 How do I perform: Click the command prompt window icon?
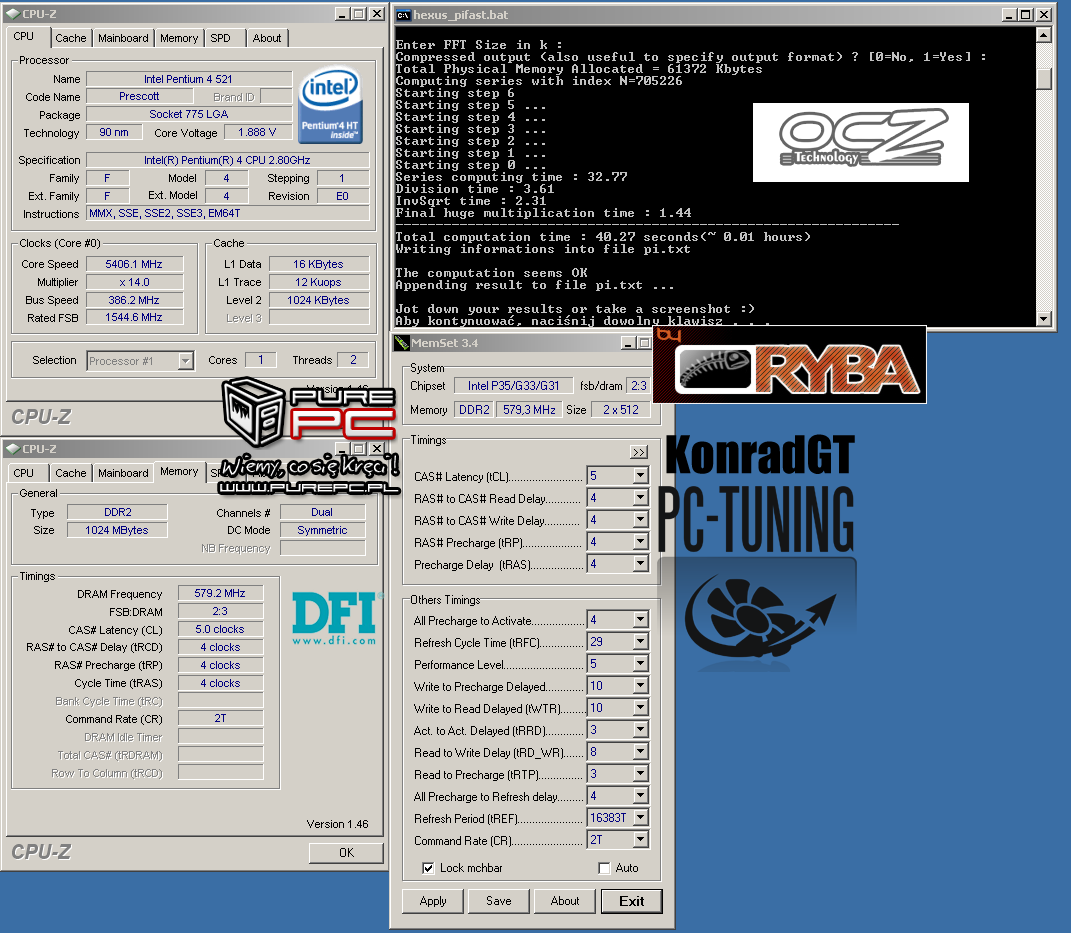[x=404, y=15]
